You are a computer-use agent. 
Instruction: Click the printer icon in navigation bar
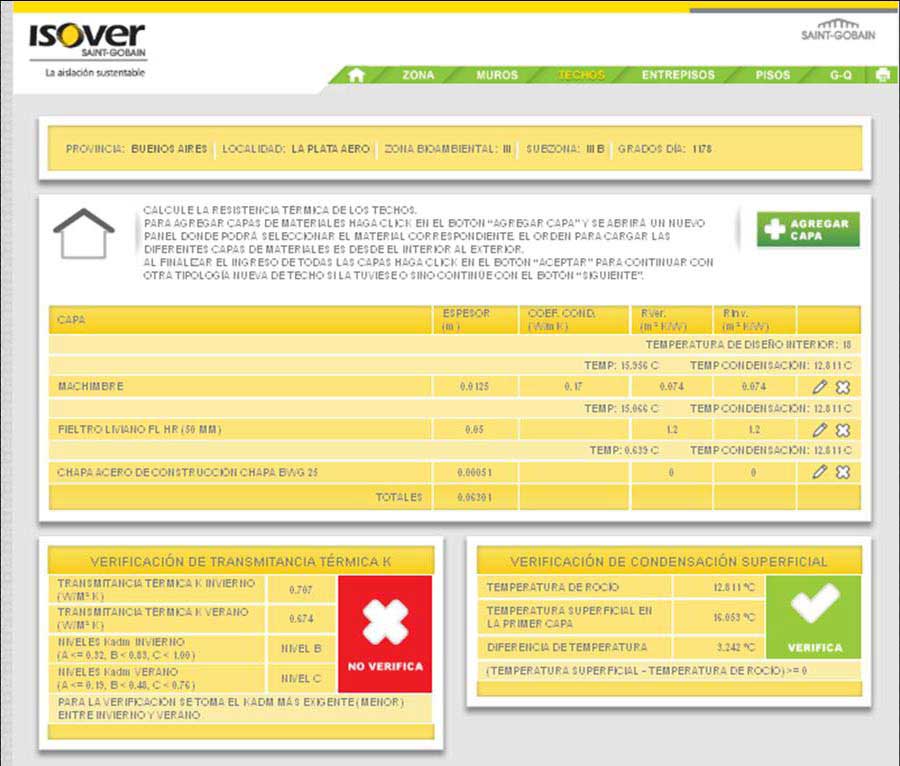[882, 75]
